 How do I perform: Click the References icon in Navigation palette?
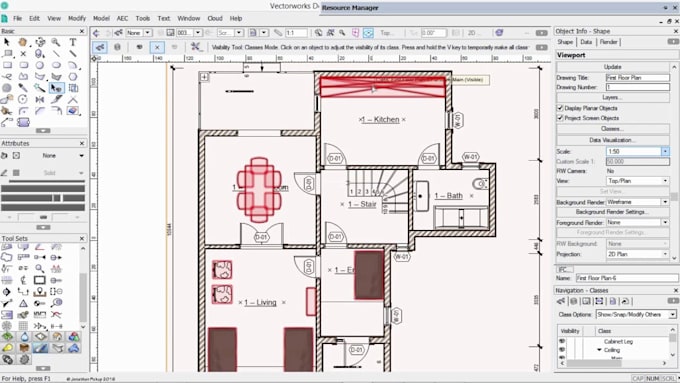(x=625, y=301)
